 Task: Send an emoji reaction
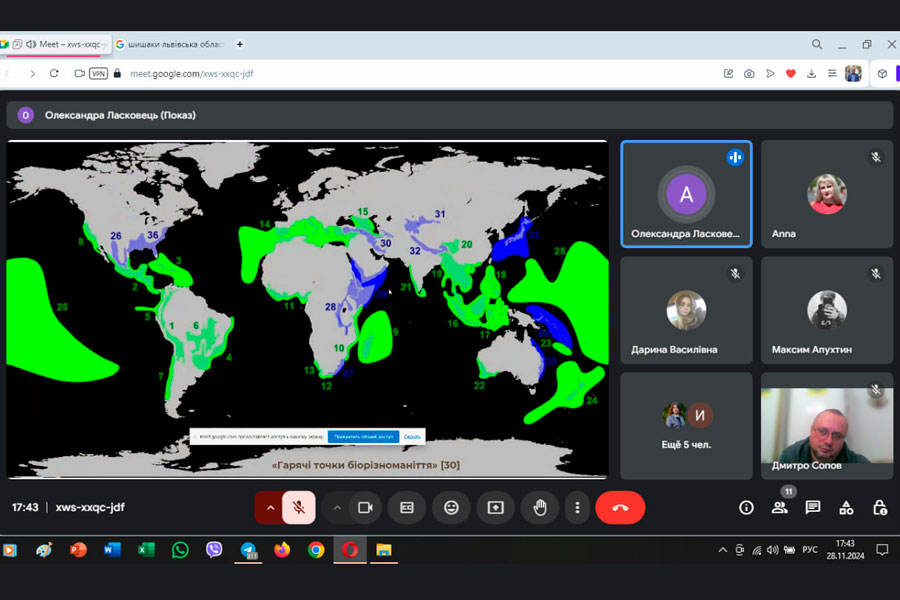click(451, 507)
